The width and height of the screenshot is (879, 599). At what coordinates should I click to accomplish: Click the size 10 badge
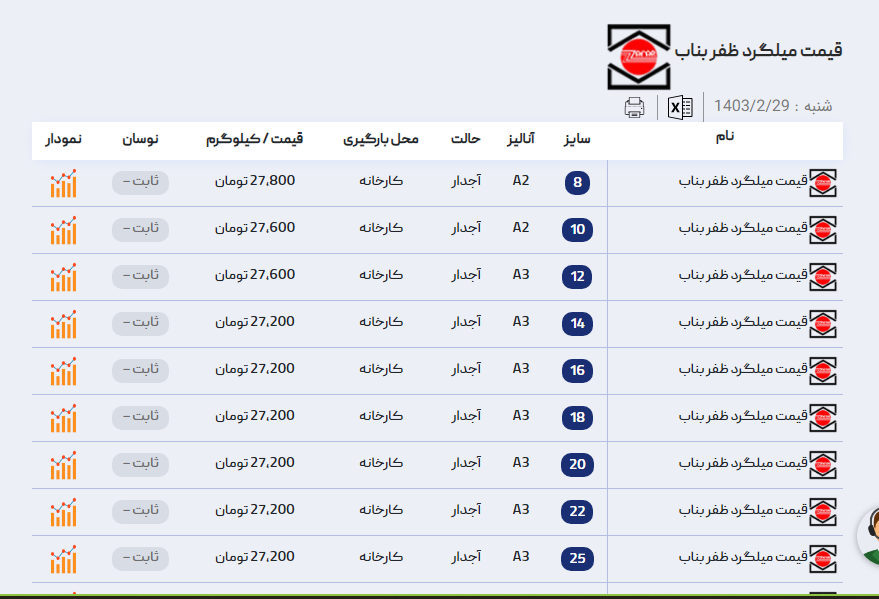[577, 230]
